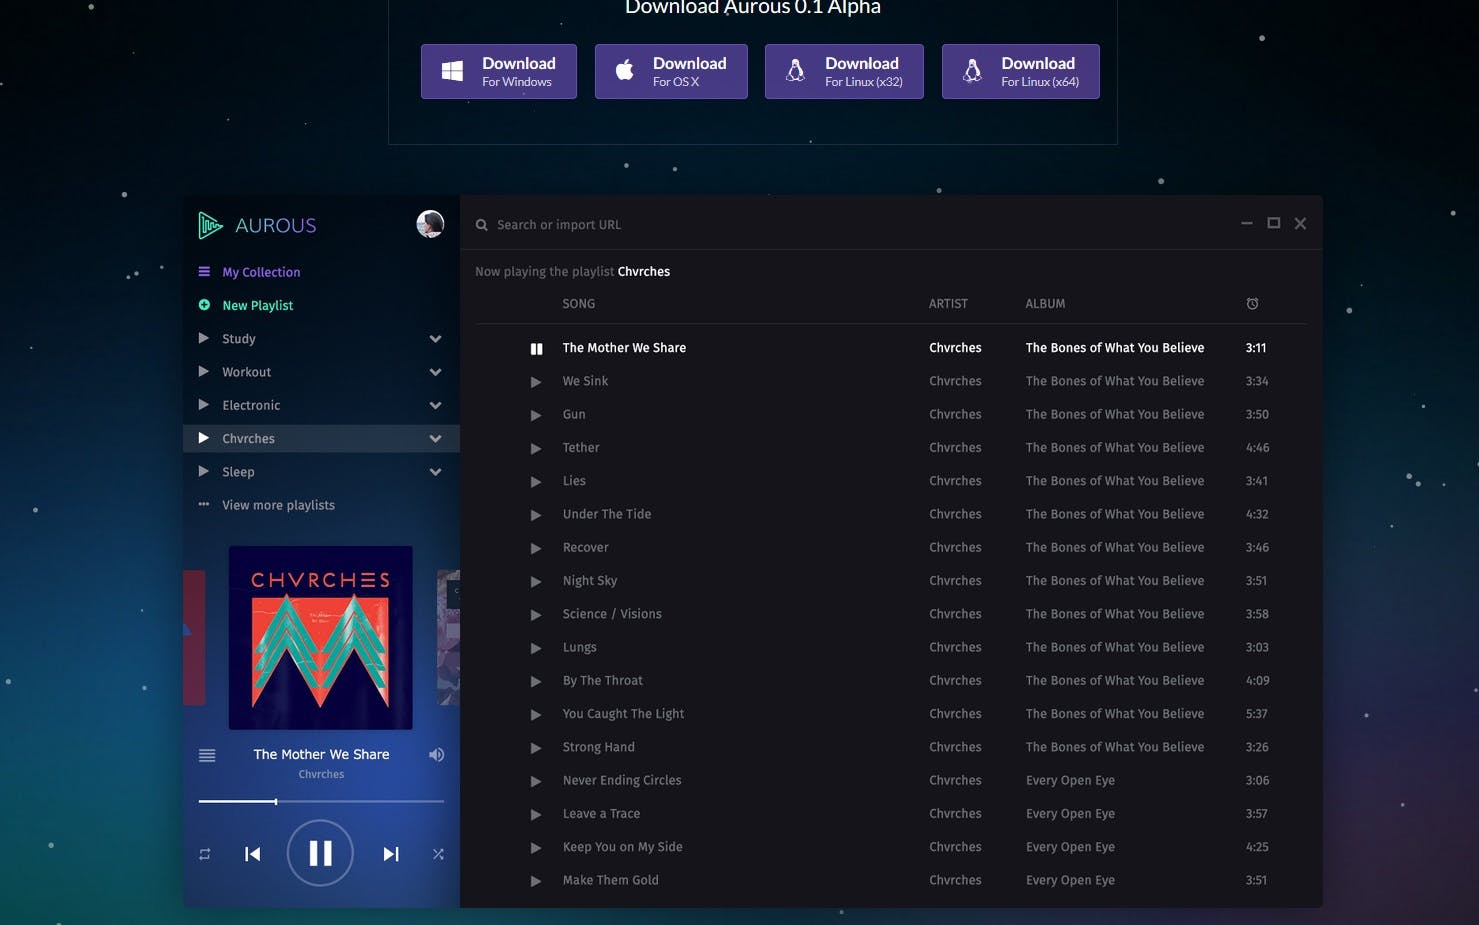The image size is (1479, 925).
Task: Play the song Gun
Action: (536, 415)
